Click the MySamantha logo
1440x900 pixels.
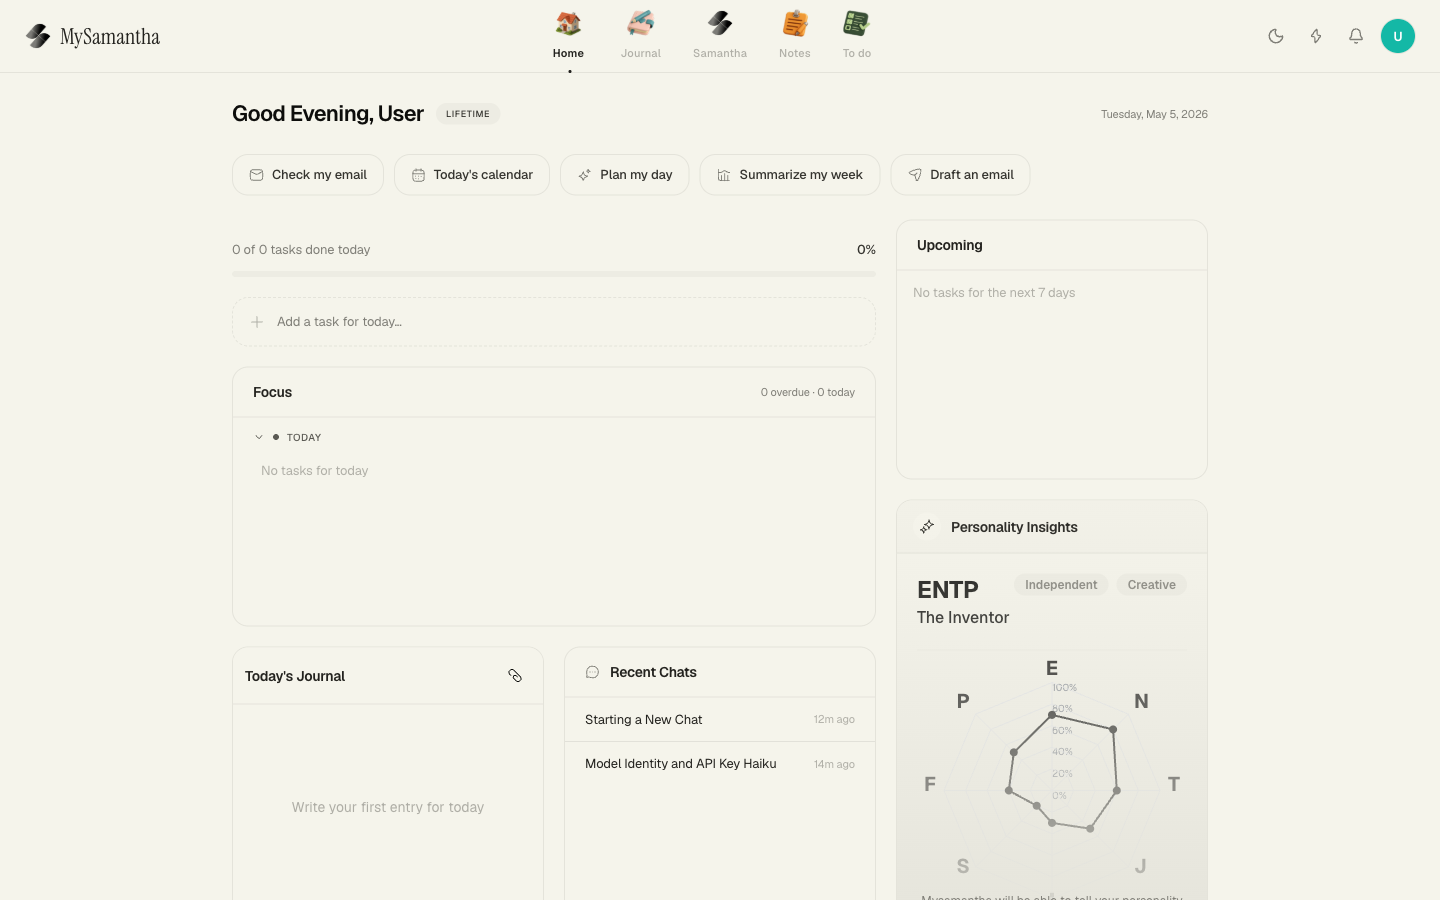(x=93, y=36)
